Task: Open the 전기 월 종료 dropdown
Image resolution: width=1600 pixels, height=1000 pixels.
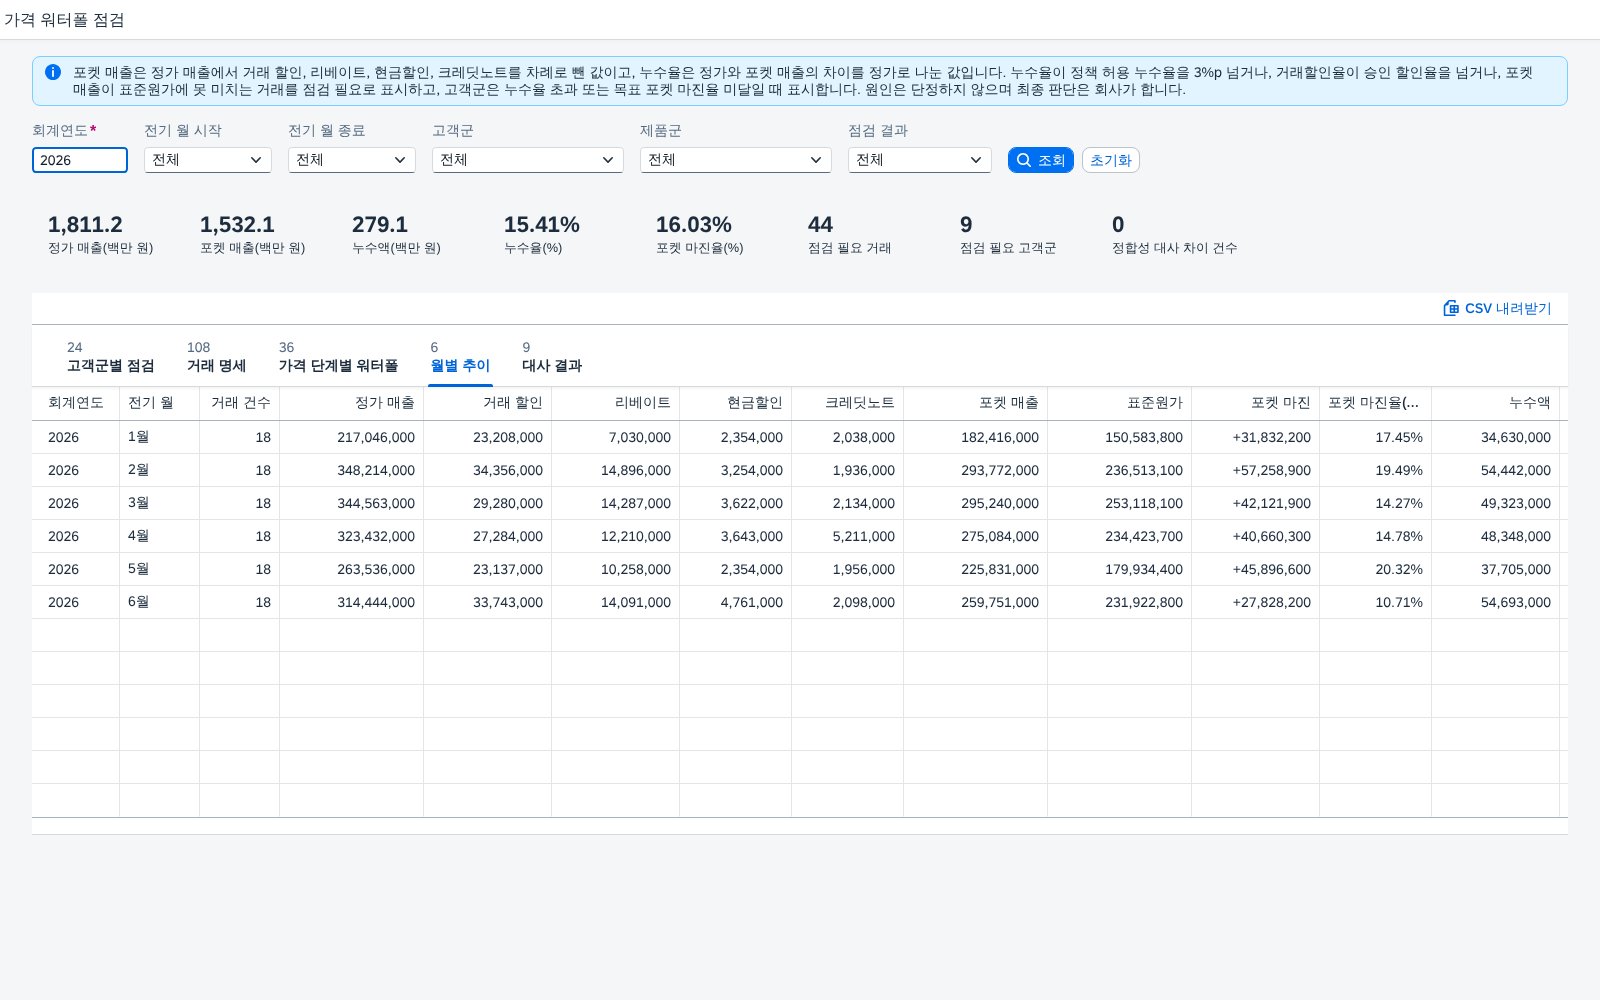Action: point(352,160)
